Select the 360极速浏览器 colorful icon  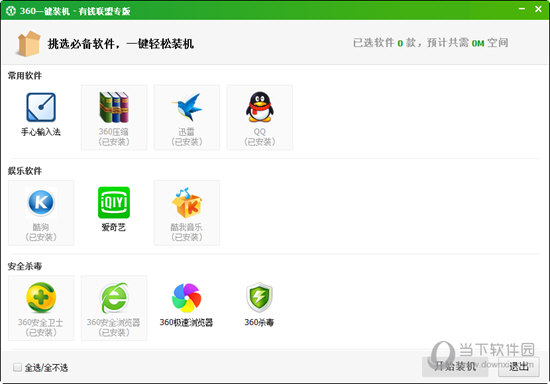pyautogui.click(x=187, y=298)
